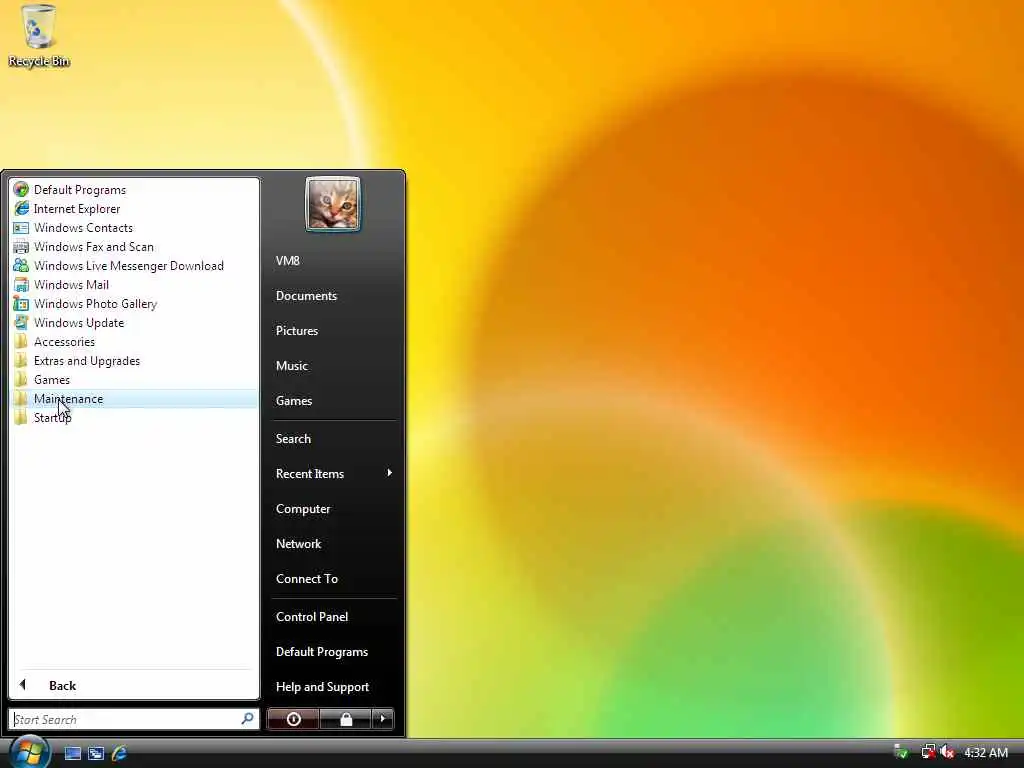Click the muted volume tray icon

(947, 752)
